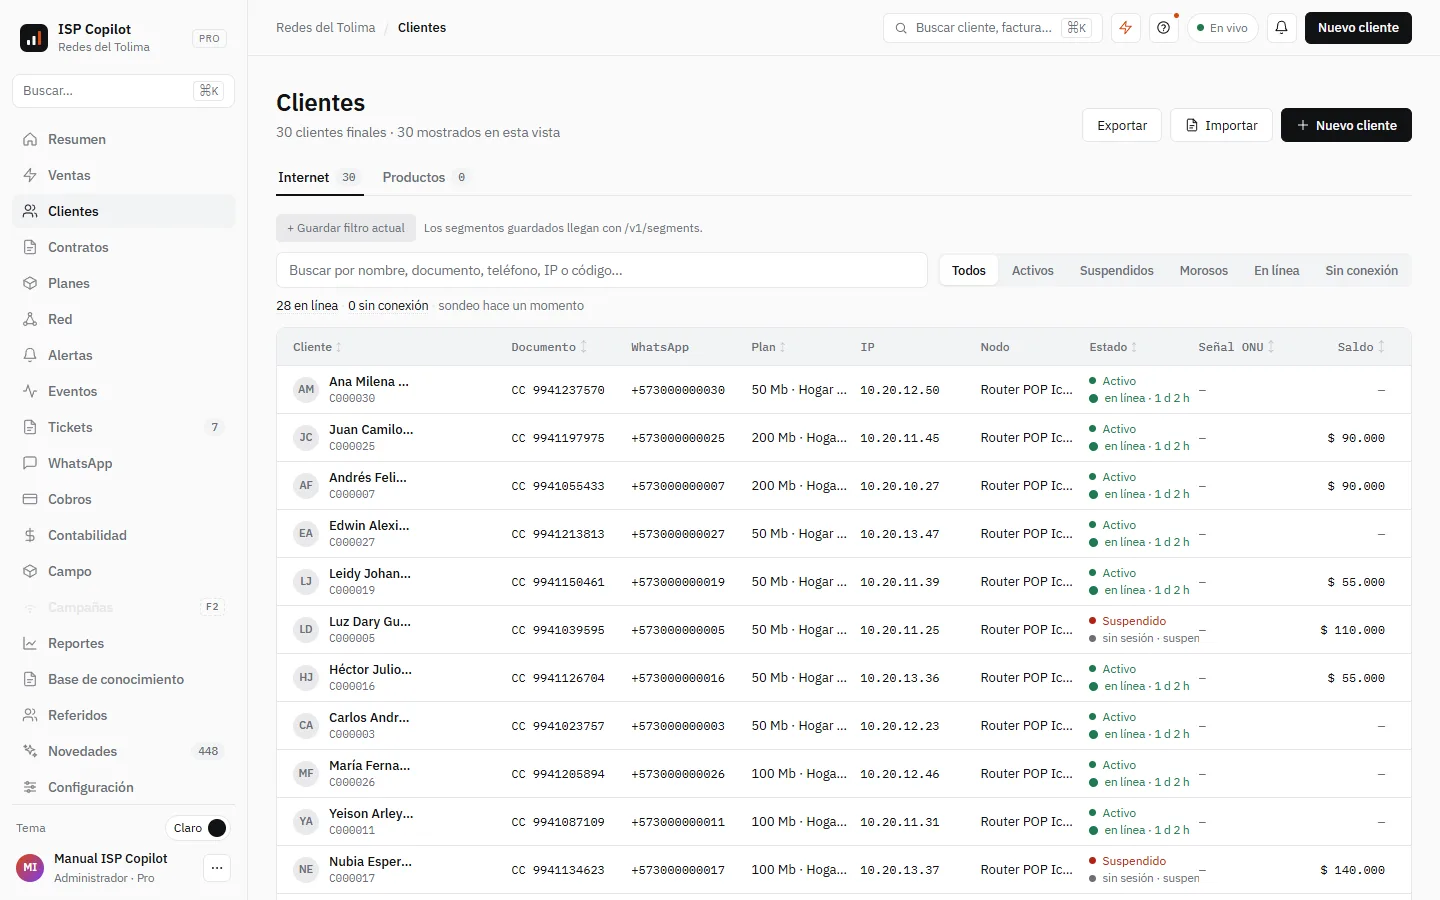Click the Contratos document icon

coord(30,247)
